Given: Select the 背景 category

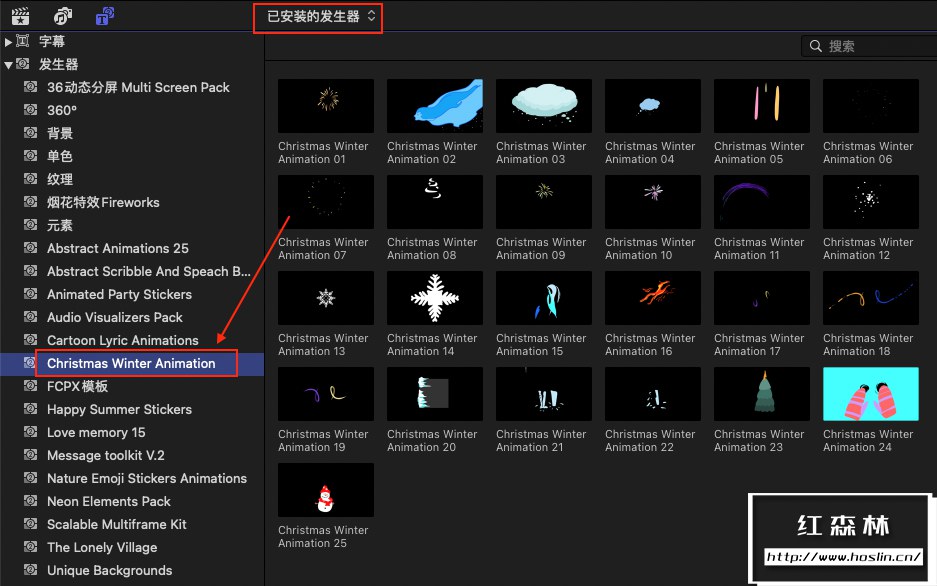Looking at the screenshot, I should click(60, 133).
